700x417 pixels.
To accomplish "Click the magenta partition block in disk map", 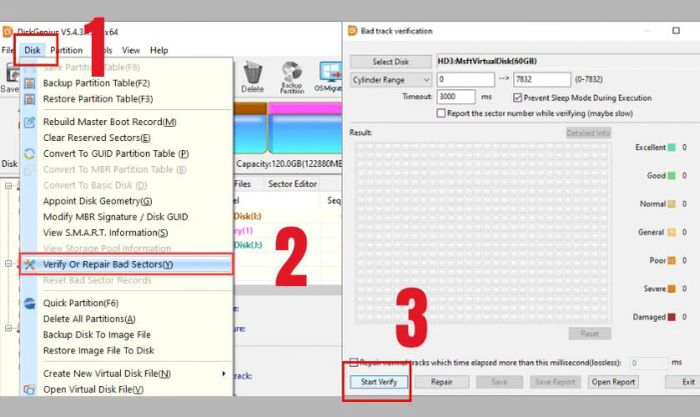I will coord(305,129).
